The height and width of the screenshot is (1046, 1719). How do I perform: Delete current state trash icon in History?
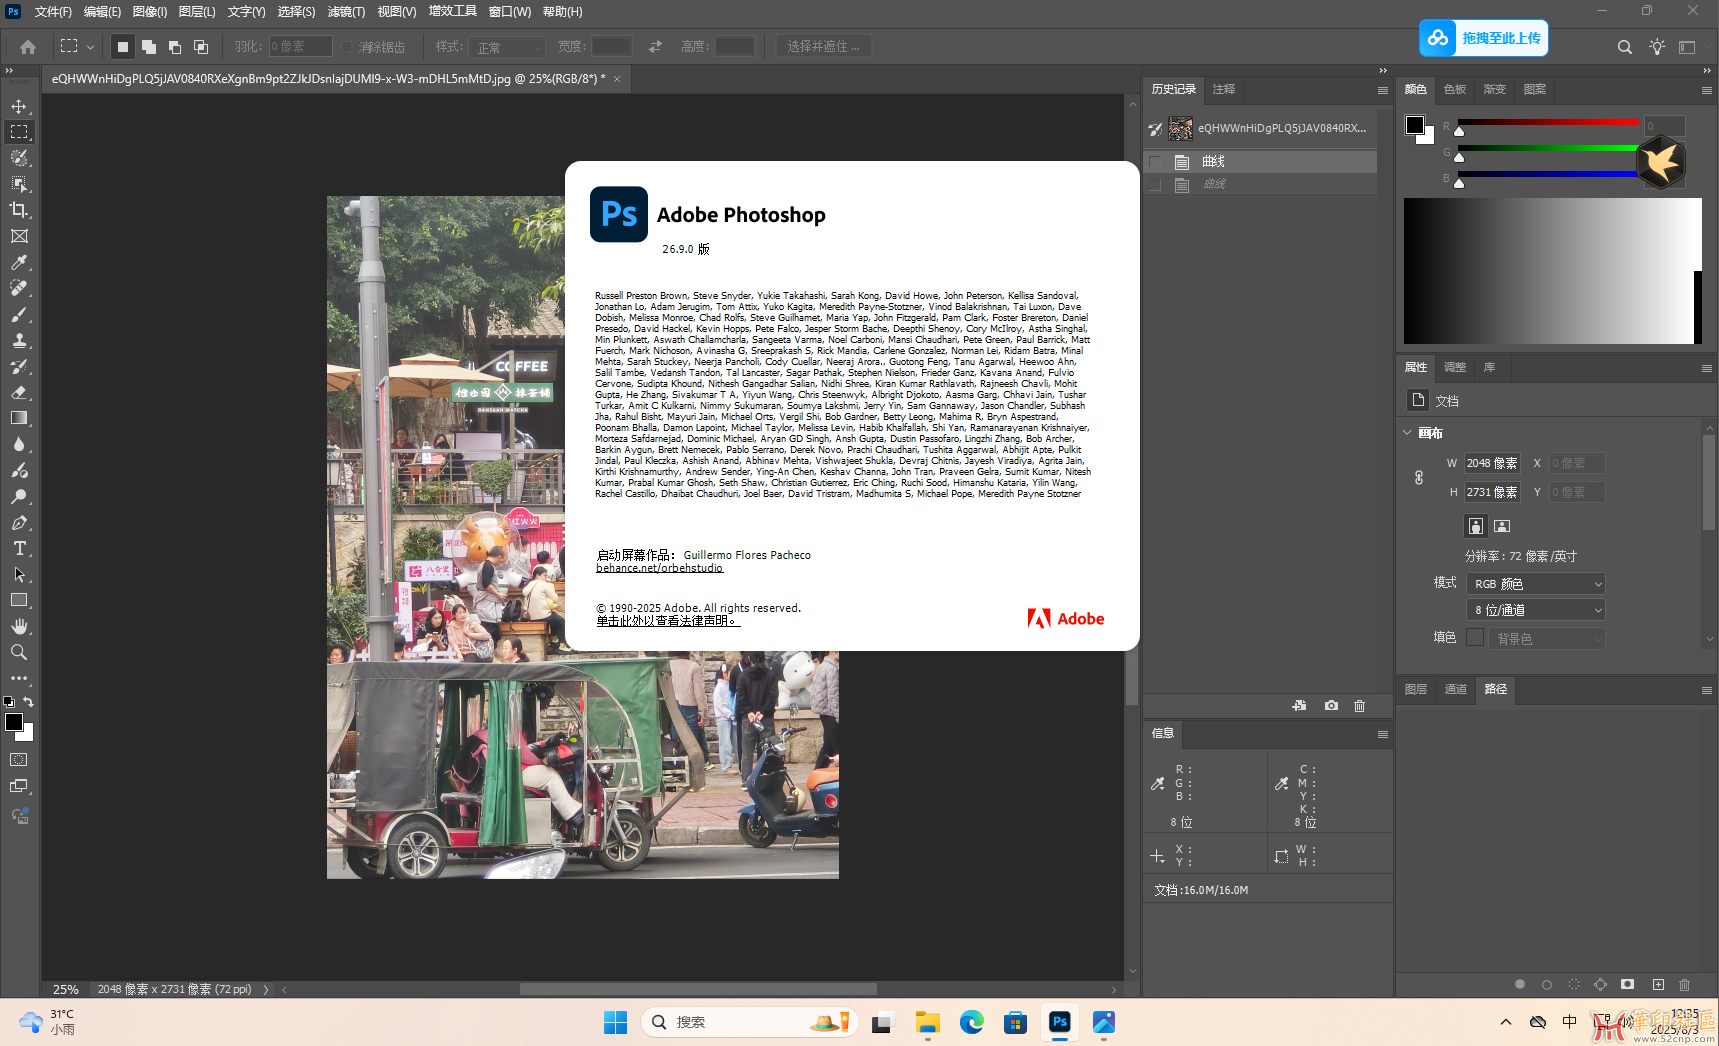click(x=1360, y=706)
